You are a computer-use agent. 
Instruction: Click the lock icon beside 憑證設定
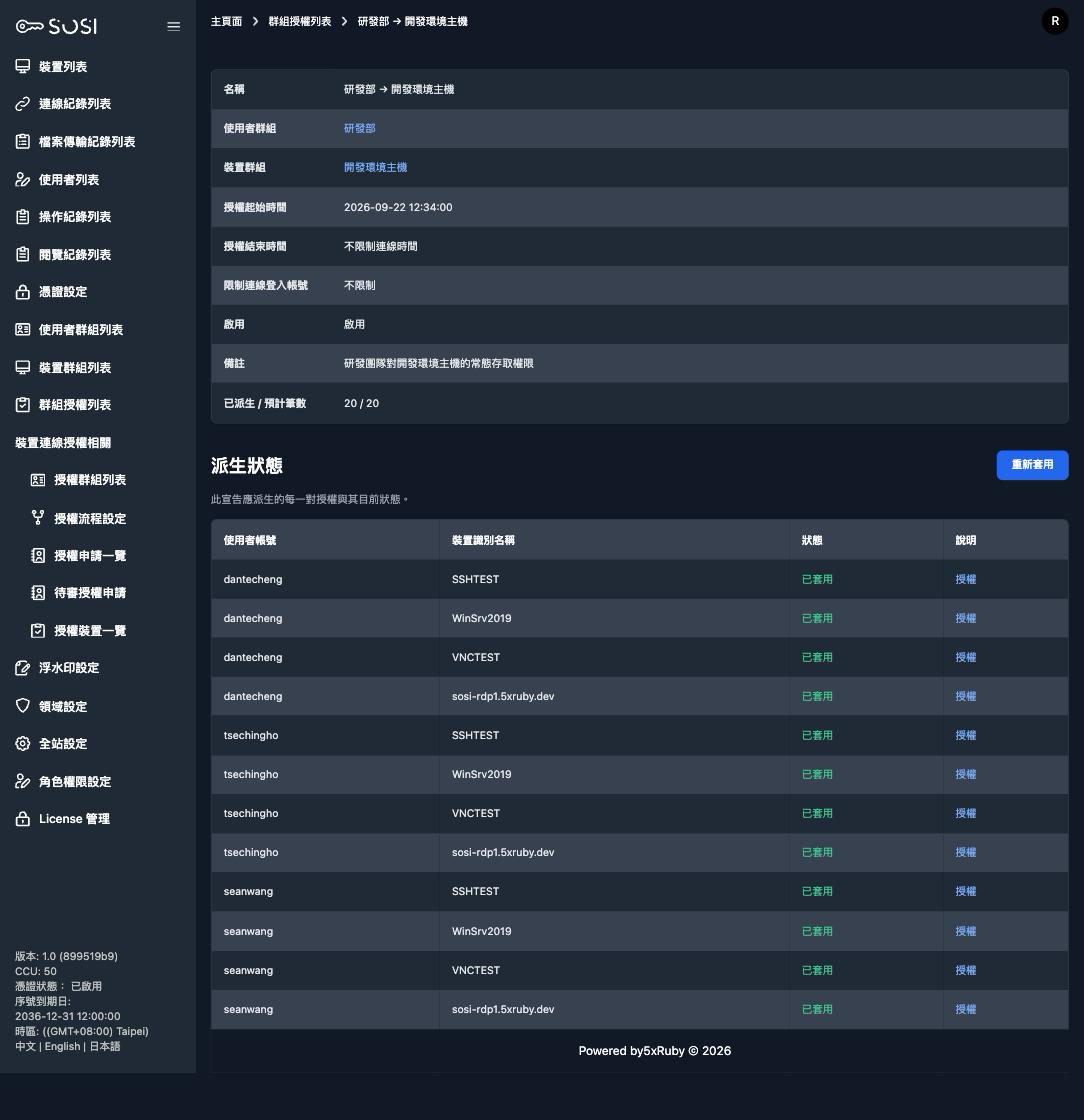pyautogui.click(x=23, y=291)
